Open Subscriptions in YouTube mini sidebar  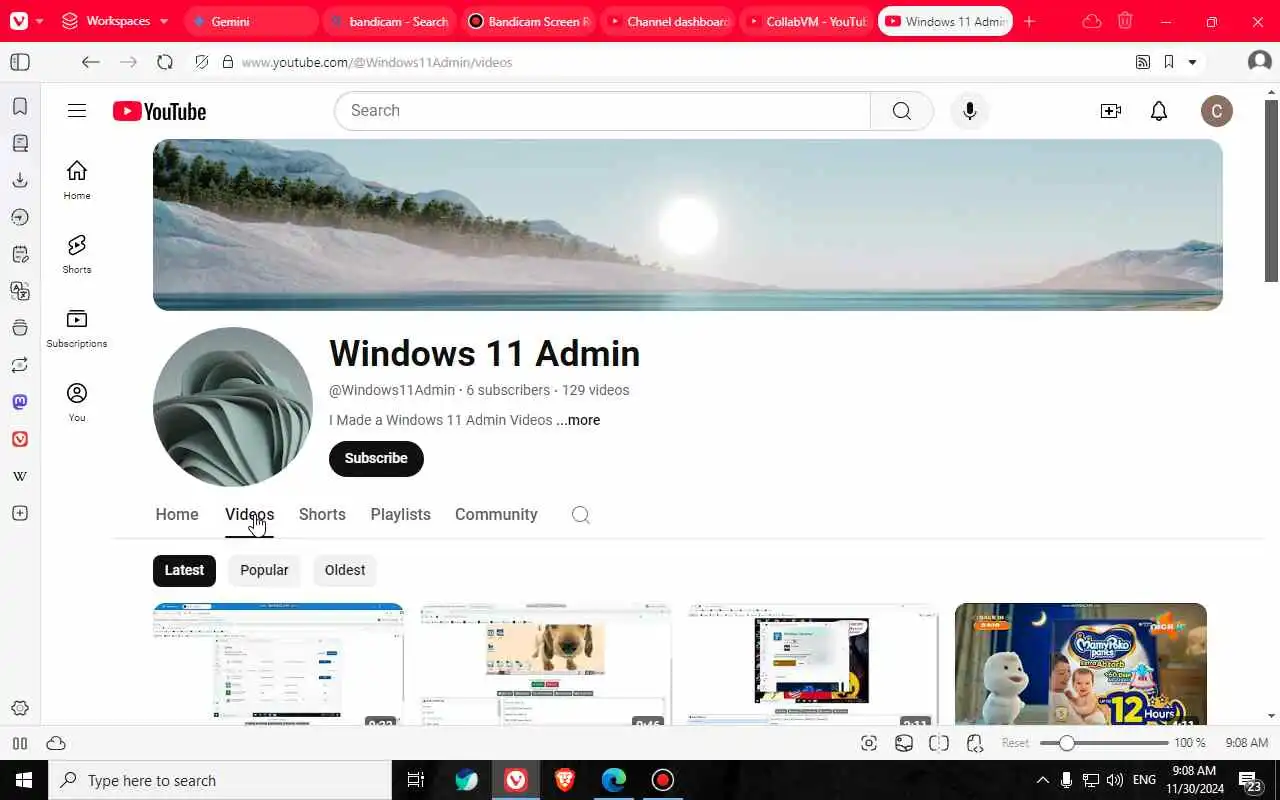(x=77, y=328)
